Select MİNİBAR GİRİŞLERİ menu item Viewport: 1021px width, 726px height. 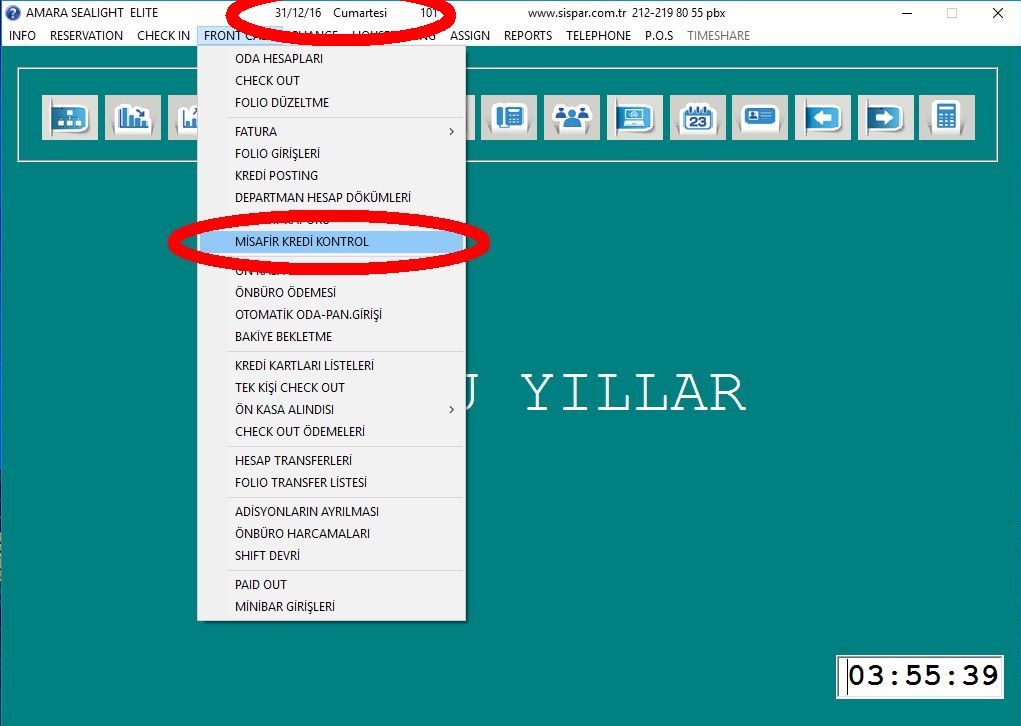(x=285, y=606)
